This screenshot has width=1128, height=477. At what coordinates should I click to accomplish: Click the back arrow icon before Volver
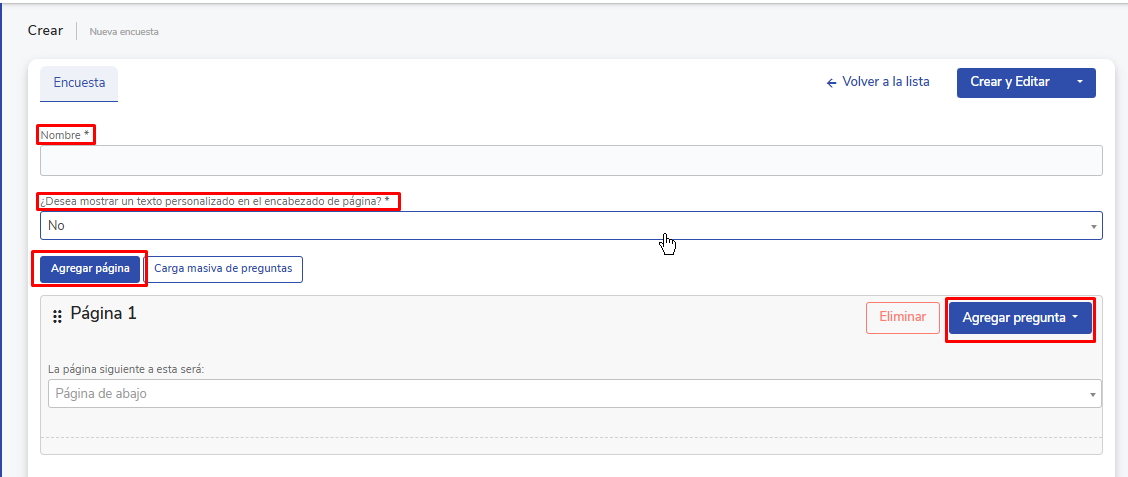coord(831,83)
